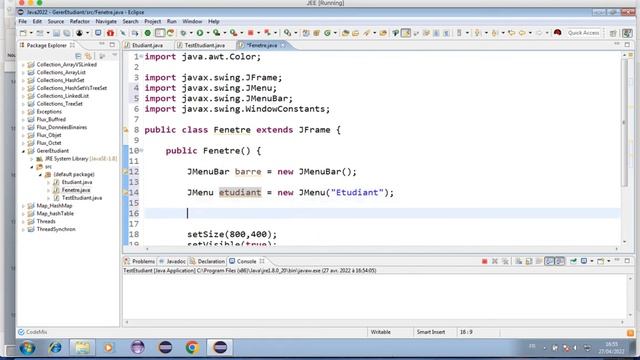Maximize the editor area
The height and width of the screenshot is (360, 640).
coord(627,44)
